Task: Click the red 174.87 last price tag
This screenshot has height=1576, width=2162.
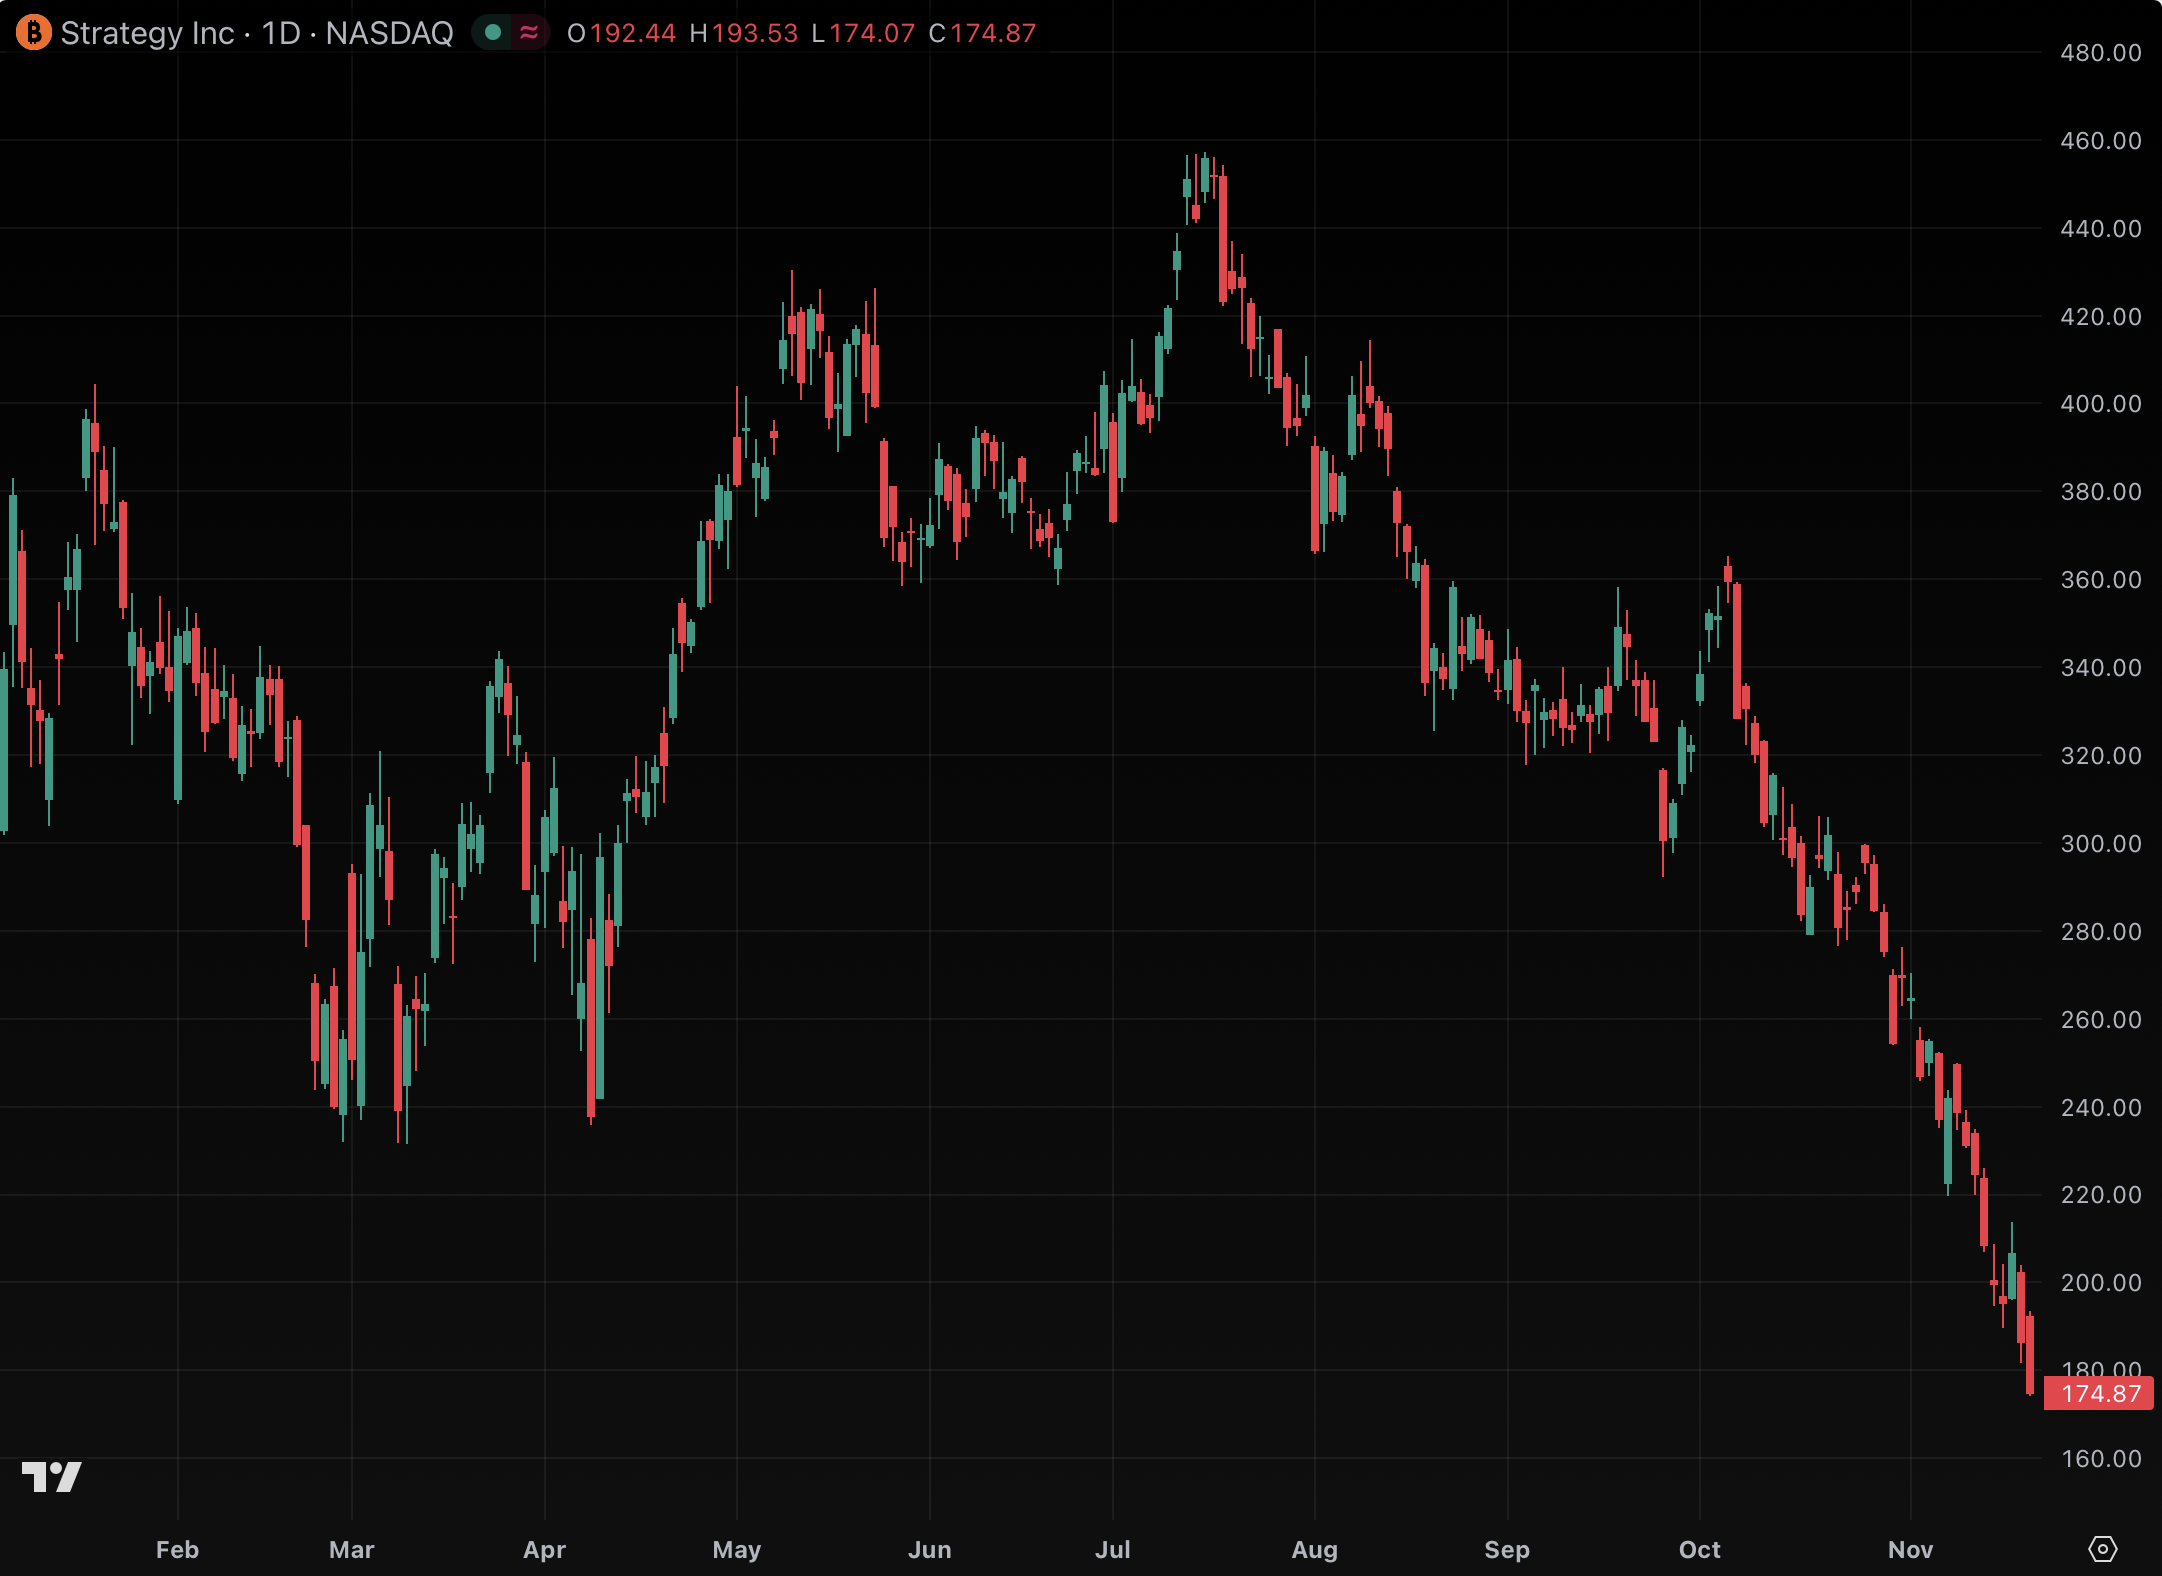Action: click(2099, 1393)
